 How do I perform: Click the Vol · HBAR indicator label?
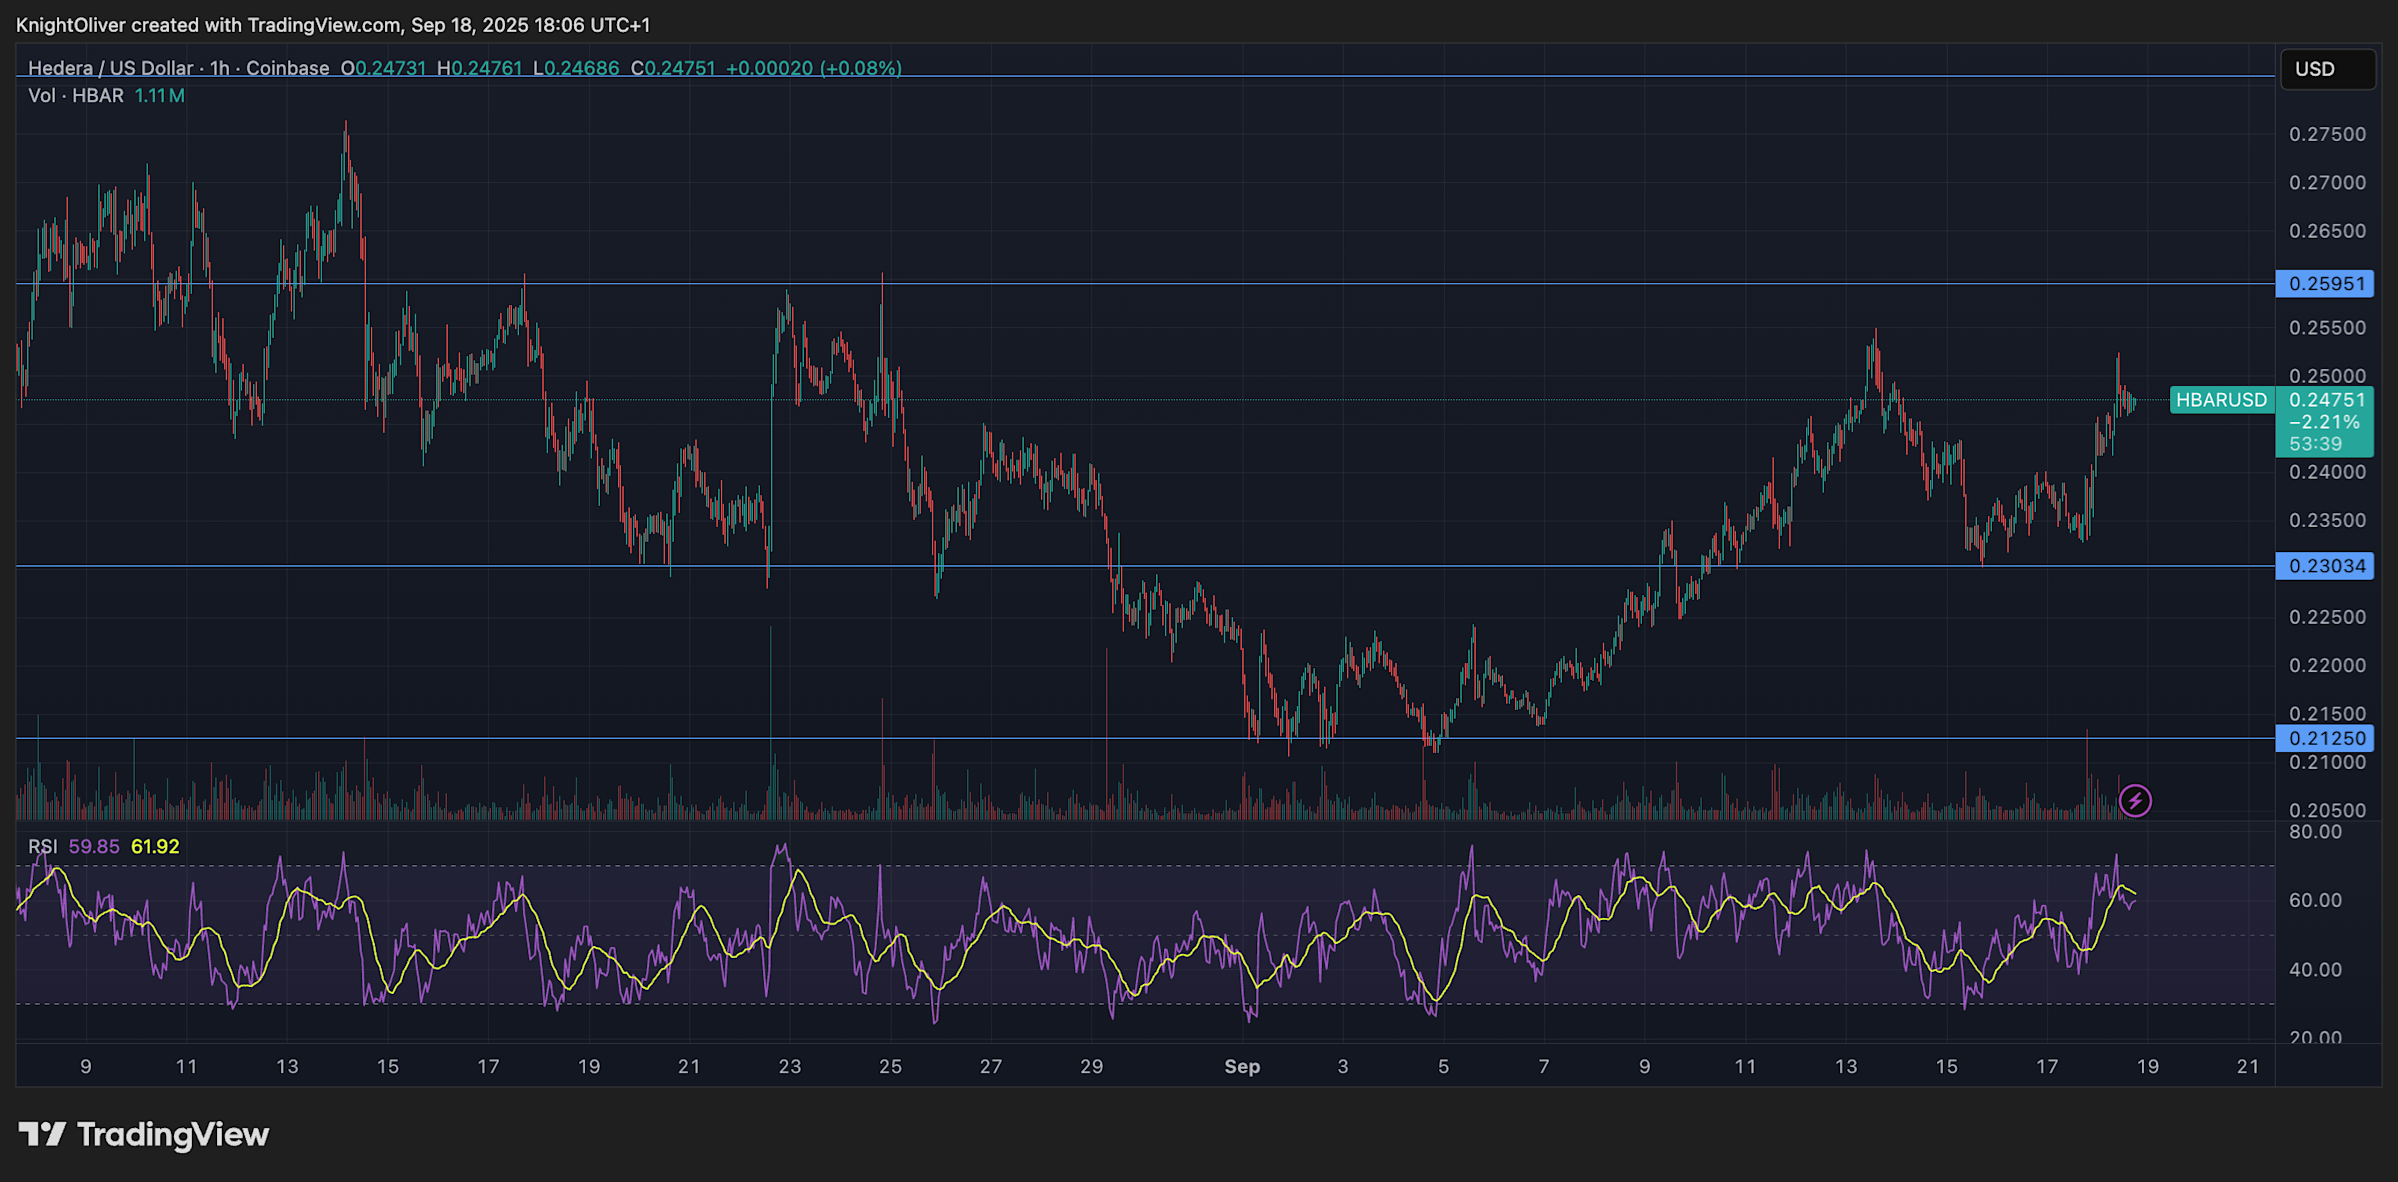pyautogui.click(x=76, y=96)
